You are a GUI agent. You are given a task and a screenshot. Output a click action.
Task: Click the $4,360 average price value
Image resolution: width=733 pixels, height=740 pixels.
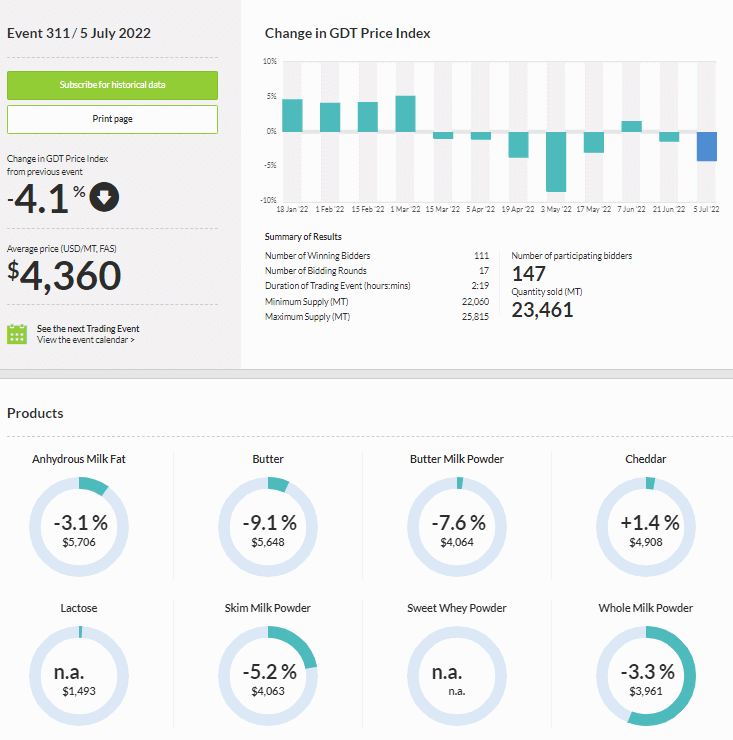point(64,276)
